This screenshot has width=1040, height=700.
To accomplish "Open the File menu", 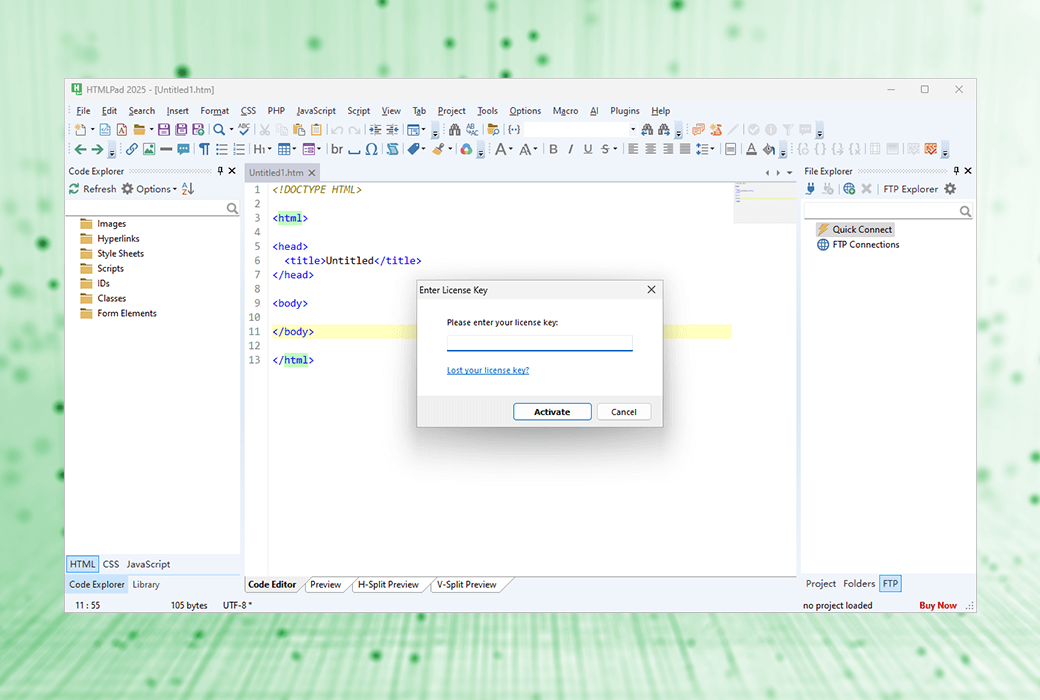I will click(83, 111).
